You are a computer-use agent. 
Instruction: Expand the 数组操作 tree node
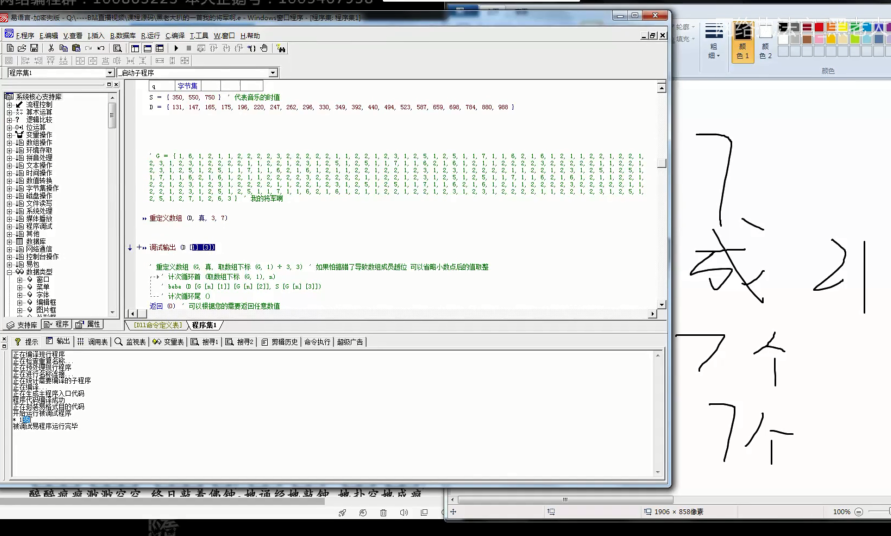(10, 142)
